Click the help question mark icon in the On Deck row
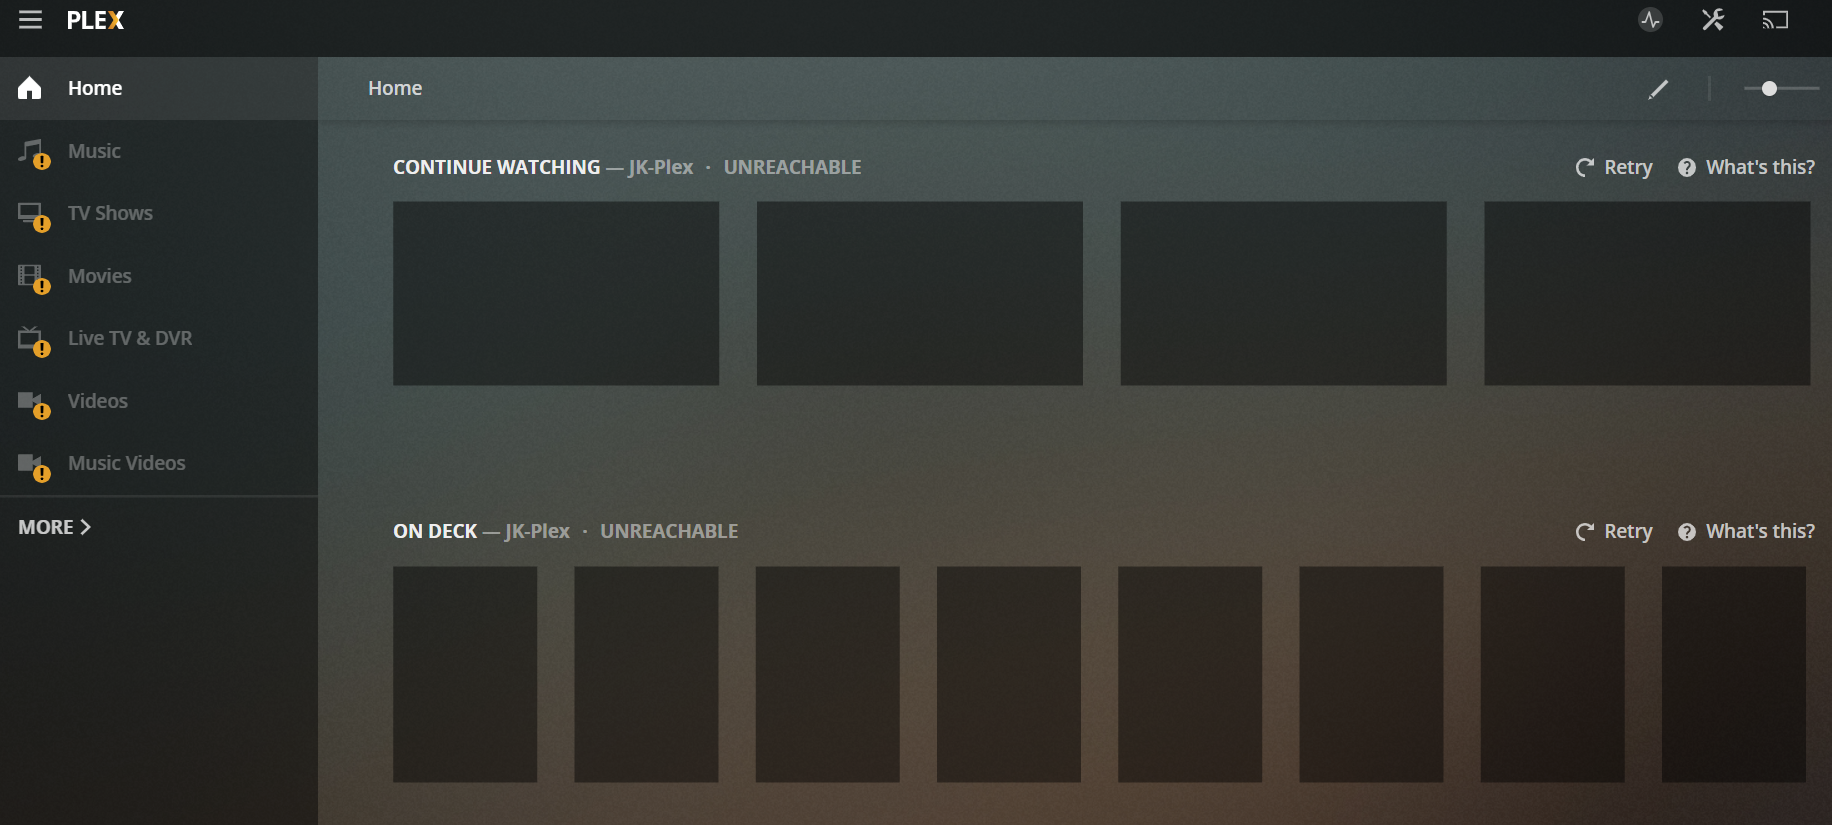This screenshot has width=1832, height=825. [1687, 532]
